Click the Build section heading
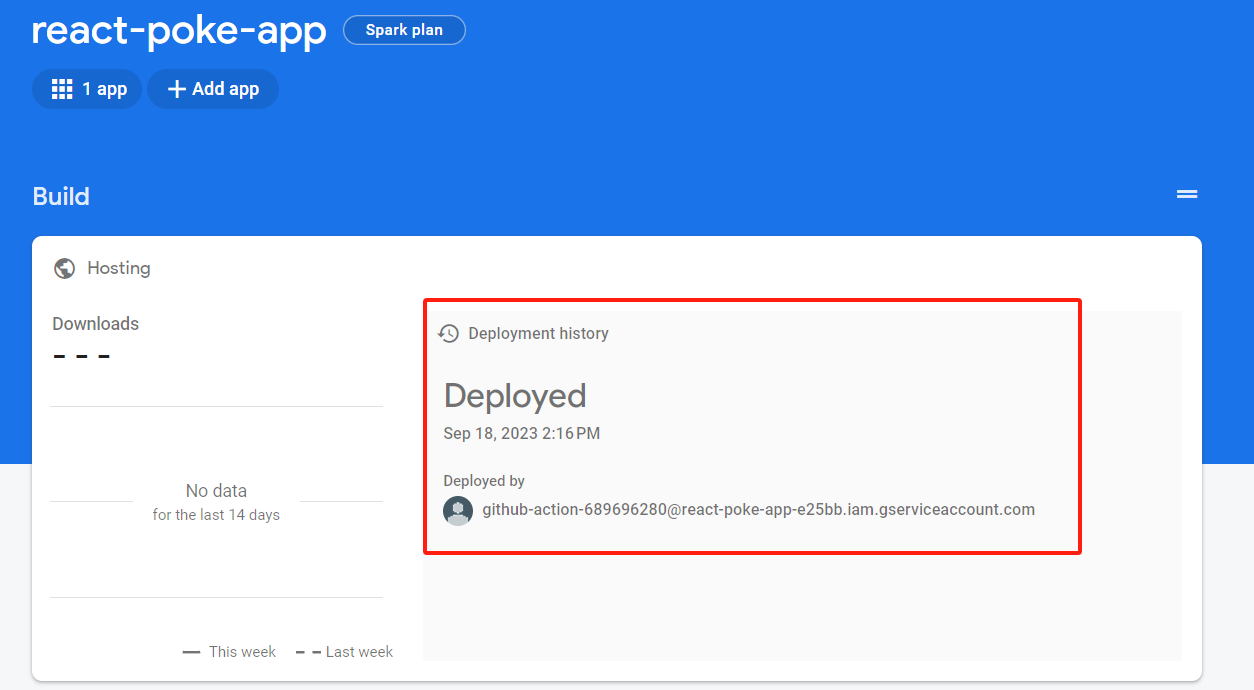 tap(61, 196)
